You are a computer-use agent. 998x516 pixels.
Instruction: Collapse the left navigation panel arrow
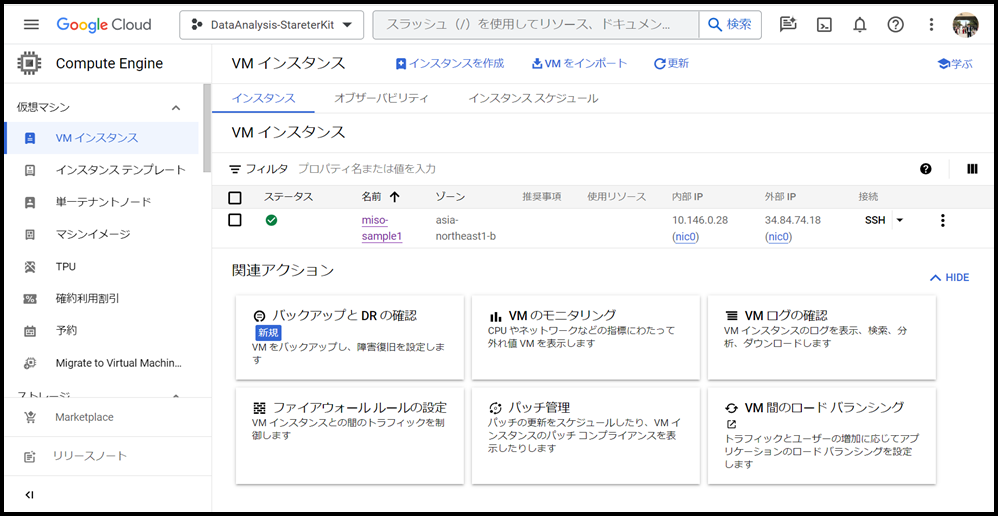pyautogui.click(x=29, y=495)
